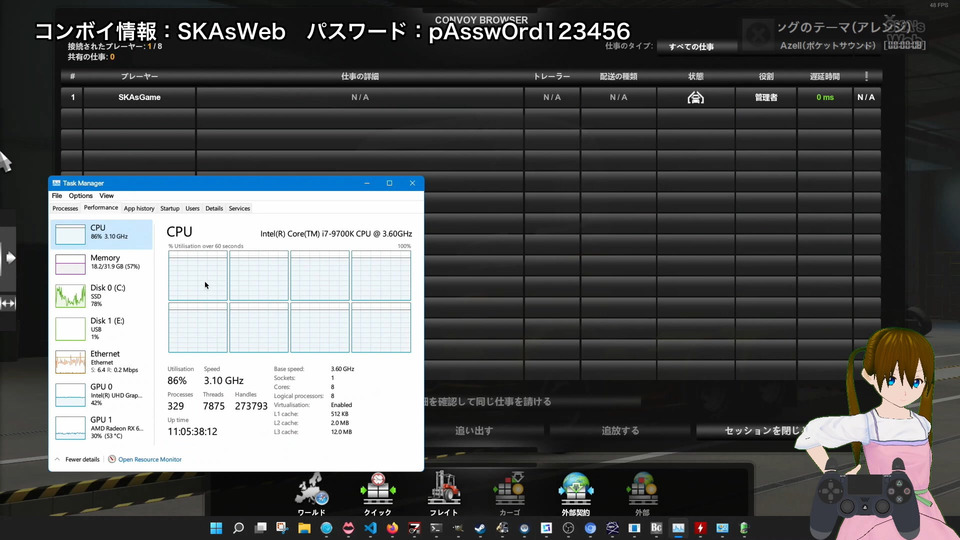
Task: Launch Snipping Tool from taskbar
Action: 282,528
